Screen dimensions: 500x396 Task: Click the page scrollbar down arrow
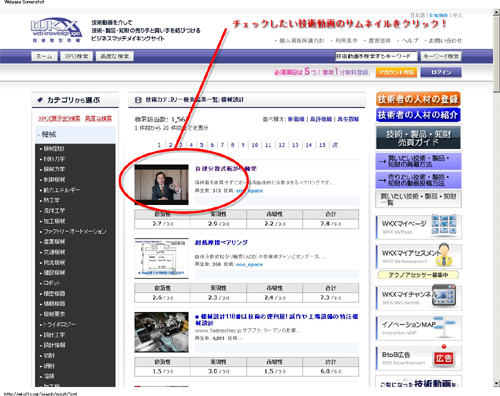click(497, 383)
